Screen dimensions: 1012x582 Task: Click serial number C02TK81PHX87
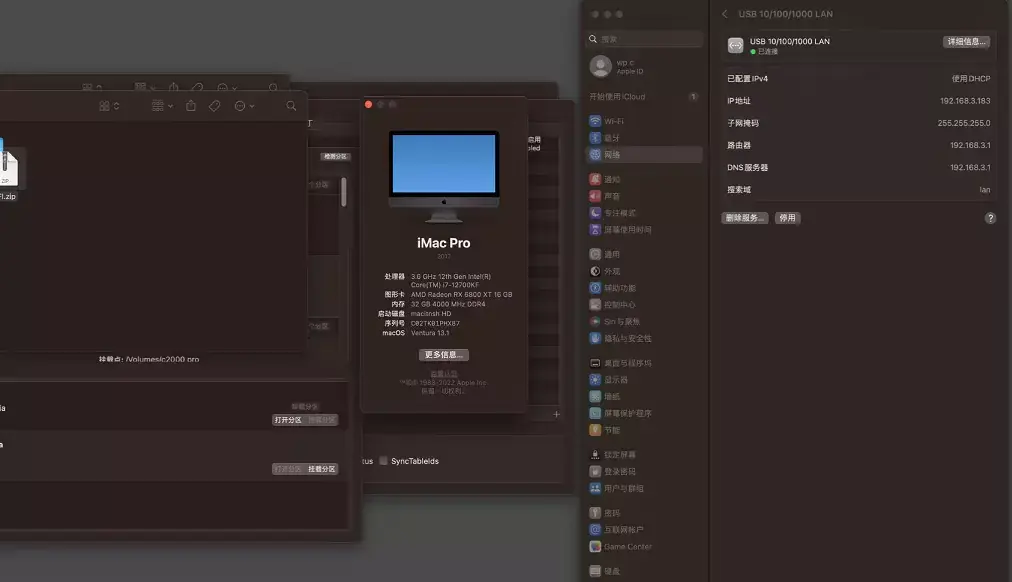[435, 324]
